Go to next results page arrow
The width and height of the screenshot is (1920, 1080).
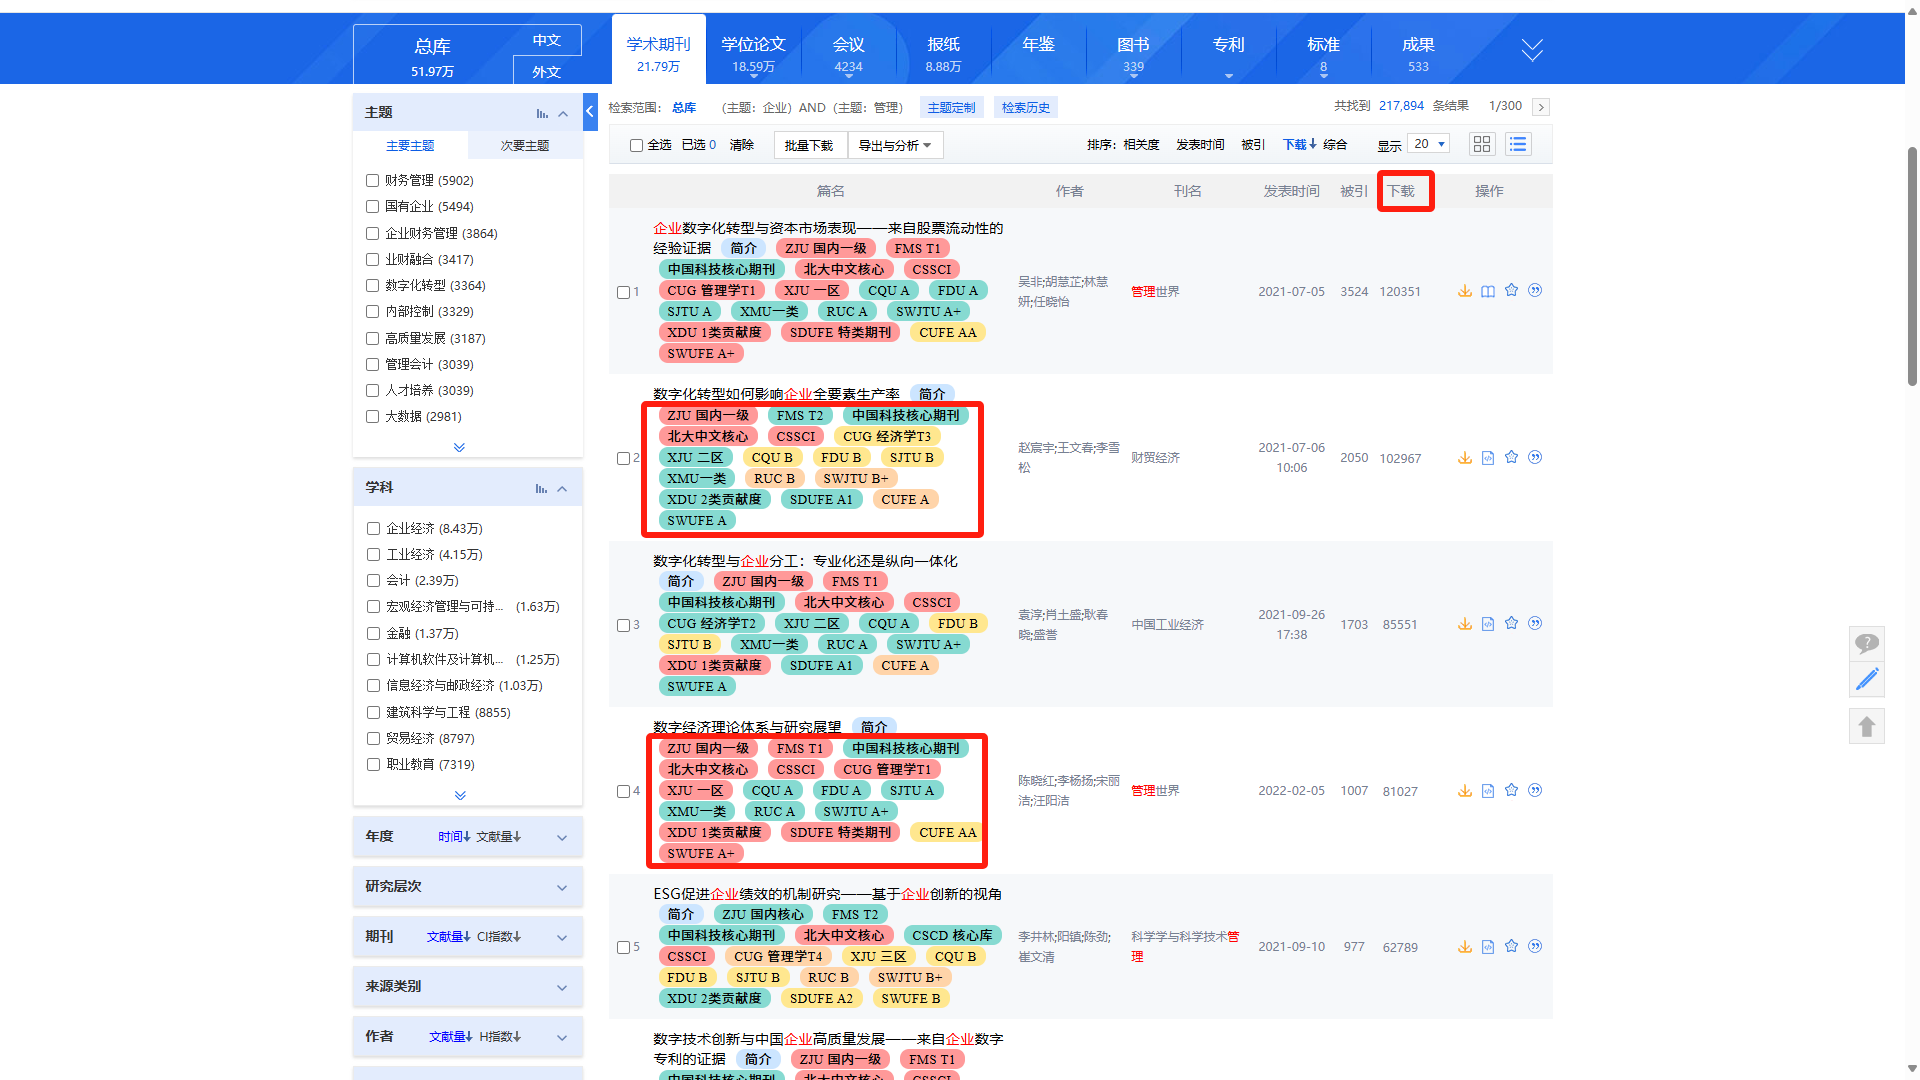point(1541,107)
